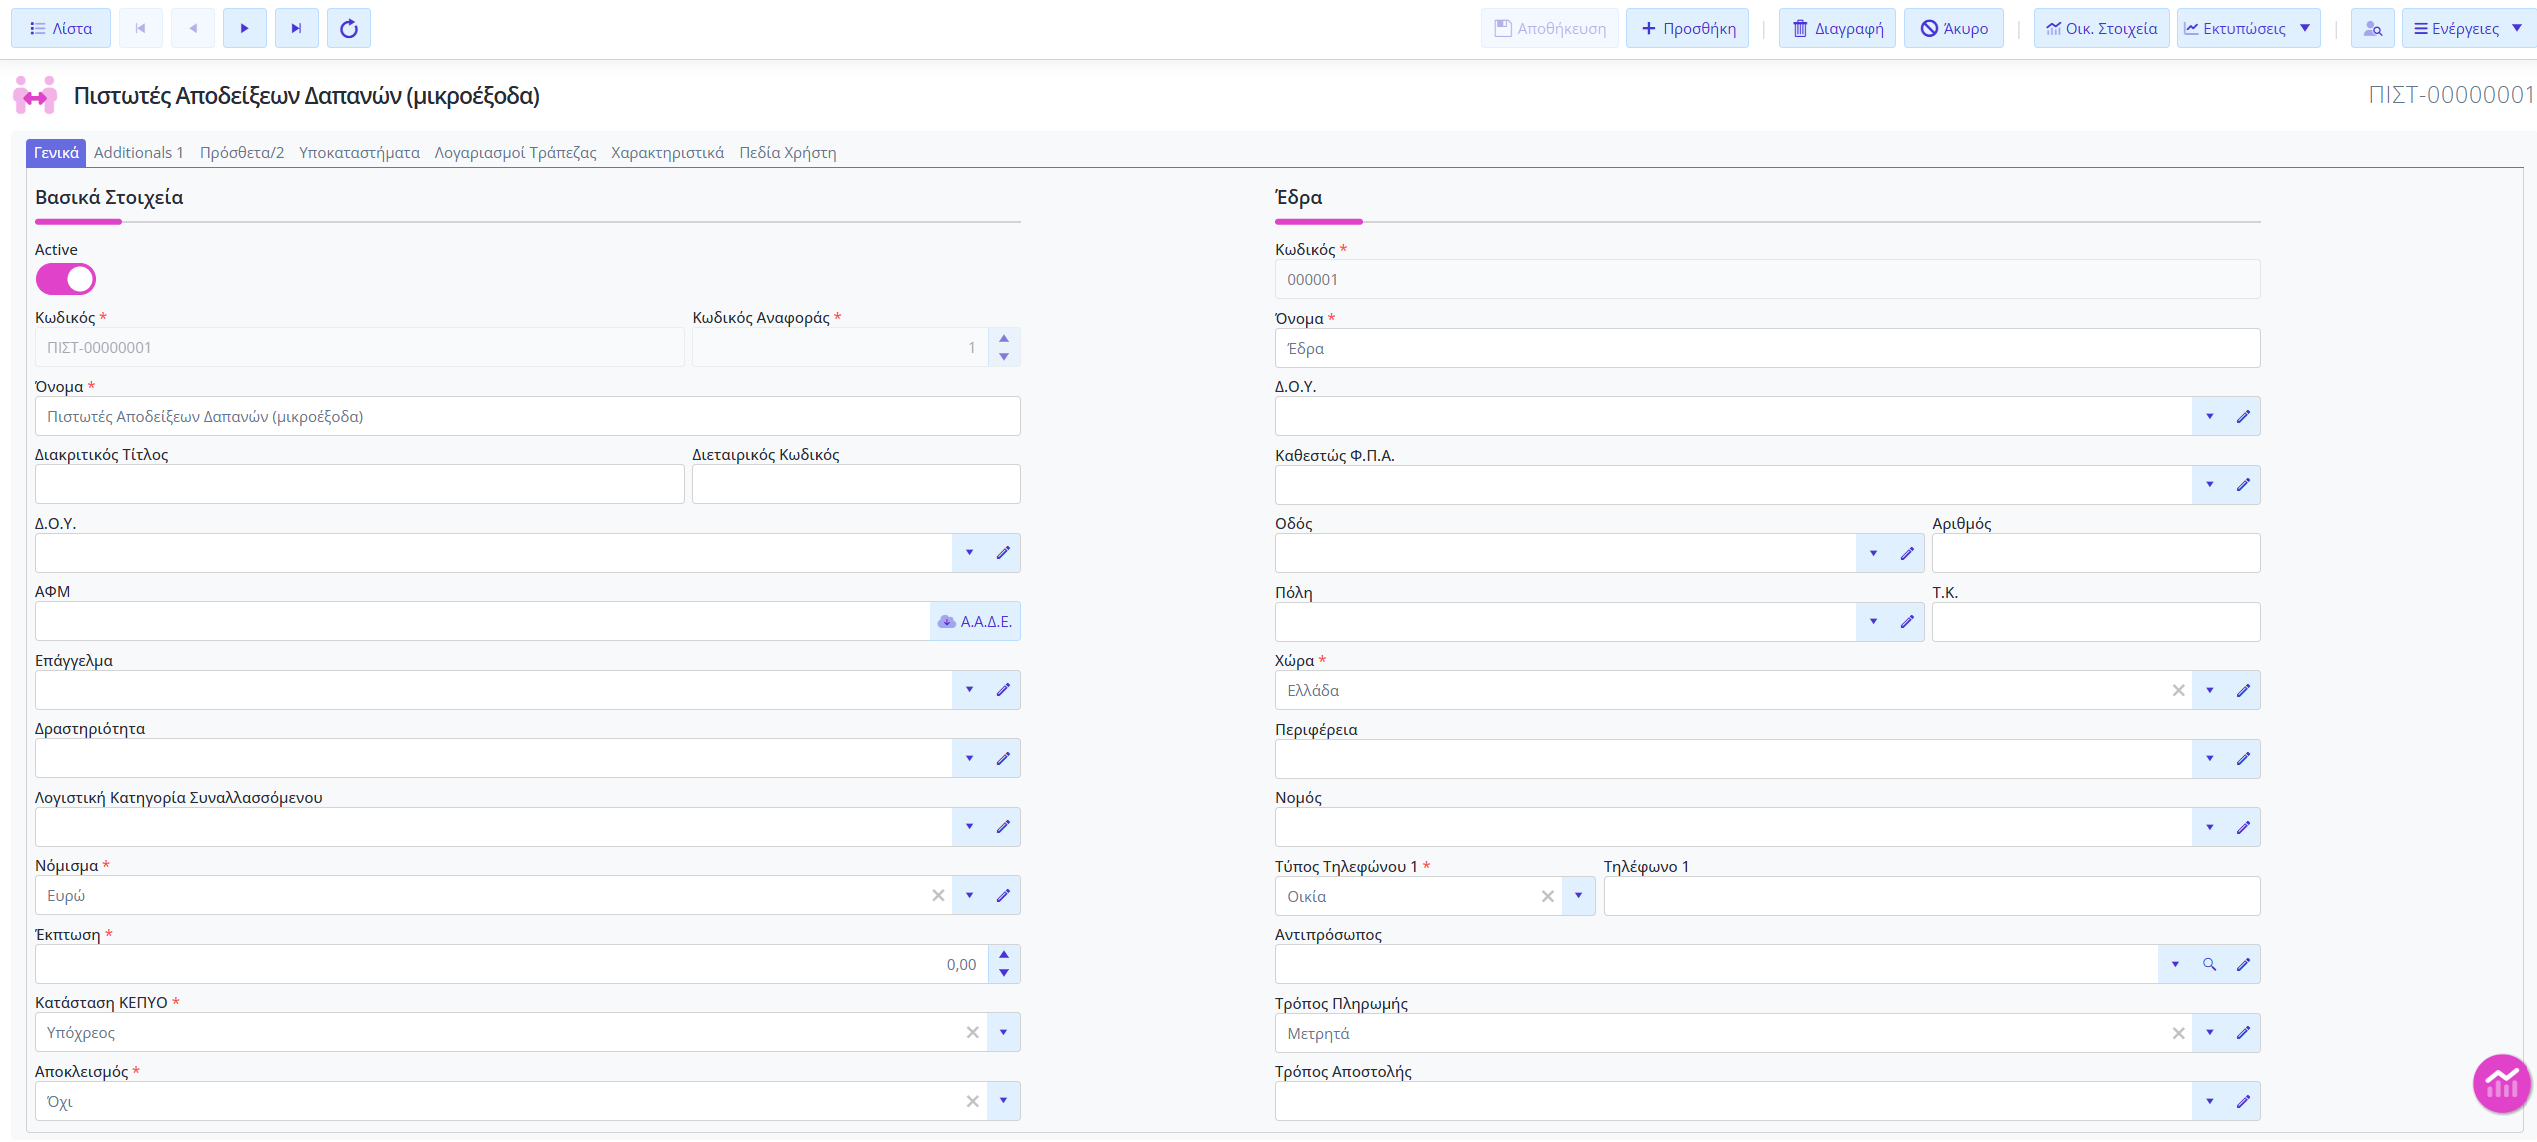Edit the Οδός entry with pencil

(x=1907, y=553)
